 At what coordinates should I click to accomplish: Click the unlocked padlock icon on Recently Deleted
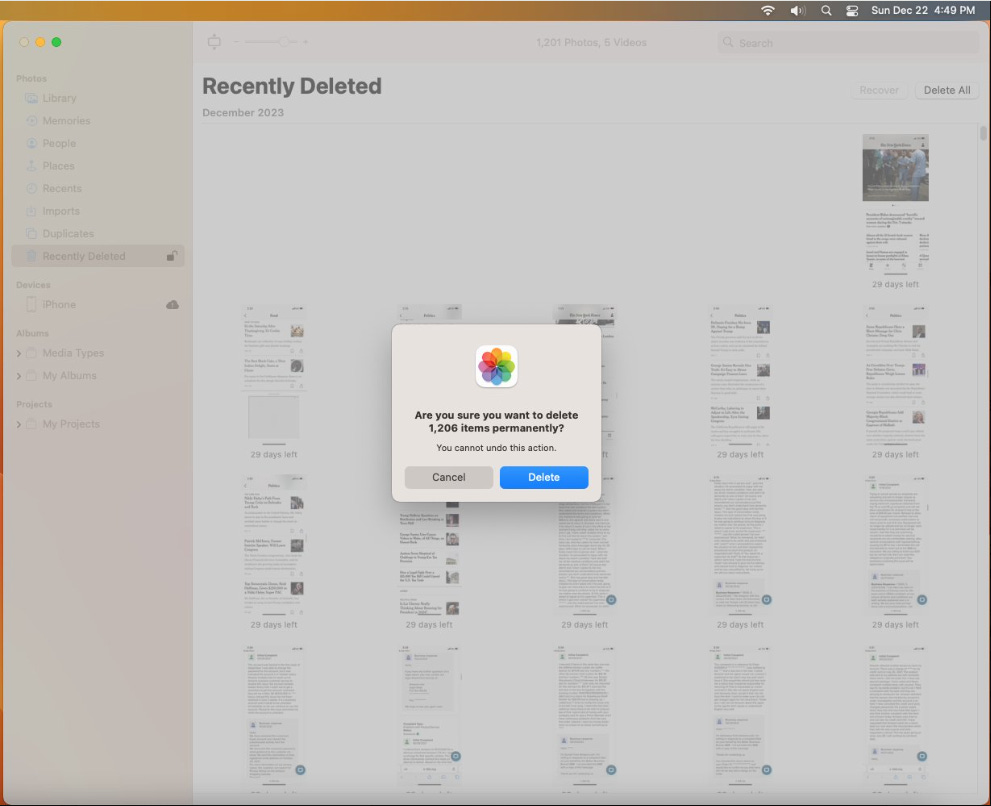(x=171, y=255)
